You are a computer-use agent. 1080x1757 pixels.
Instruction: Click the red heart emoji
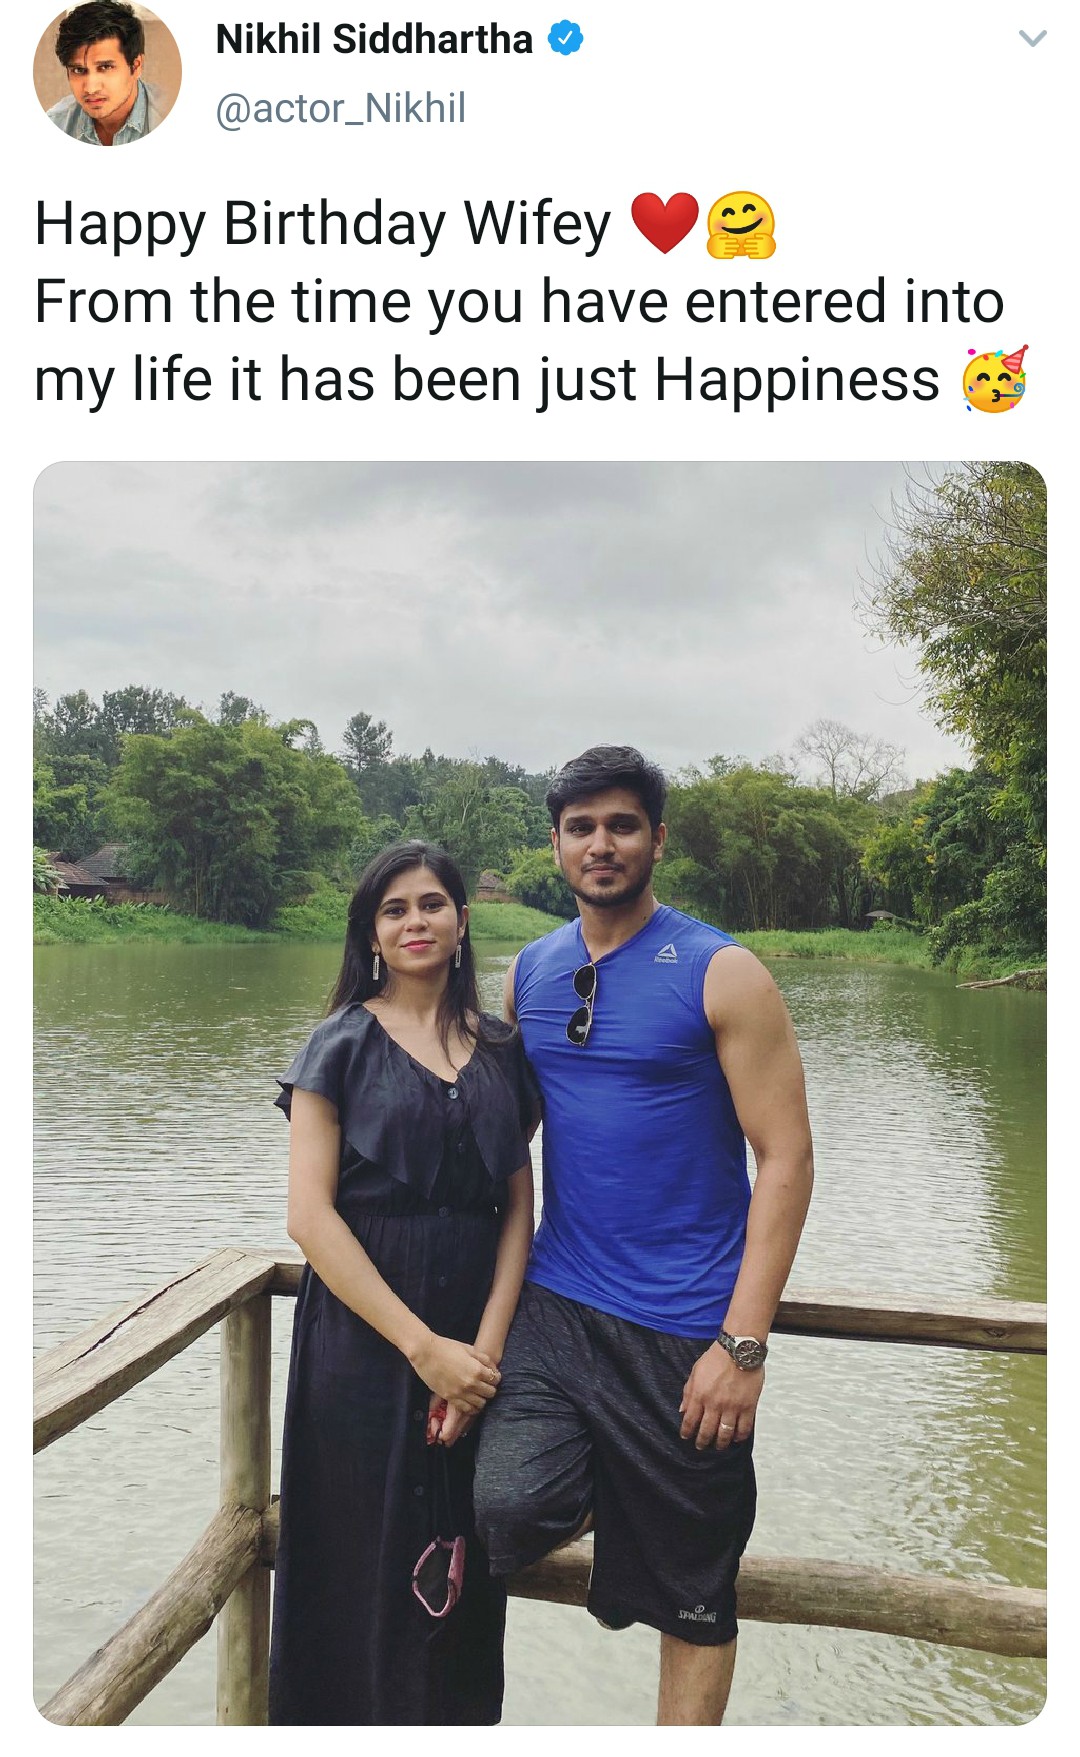tap(665, 222)
